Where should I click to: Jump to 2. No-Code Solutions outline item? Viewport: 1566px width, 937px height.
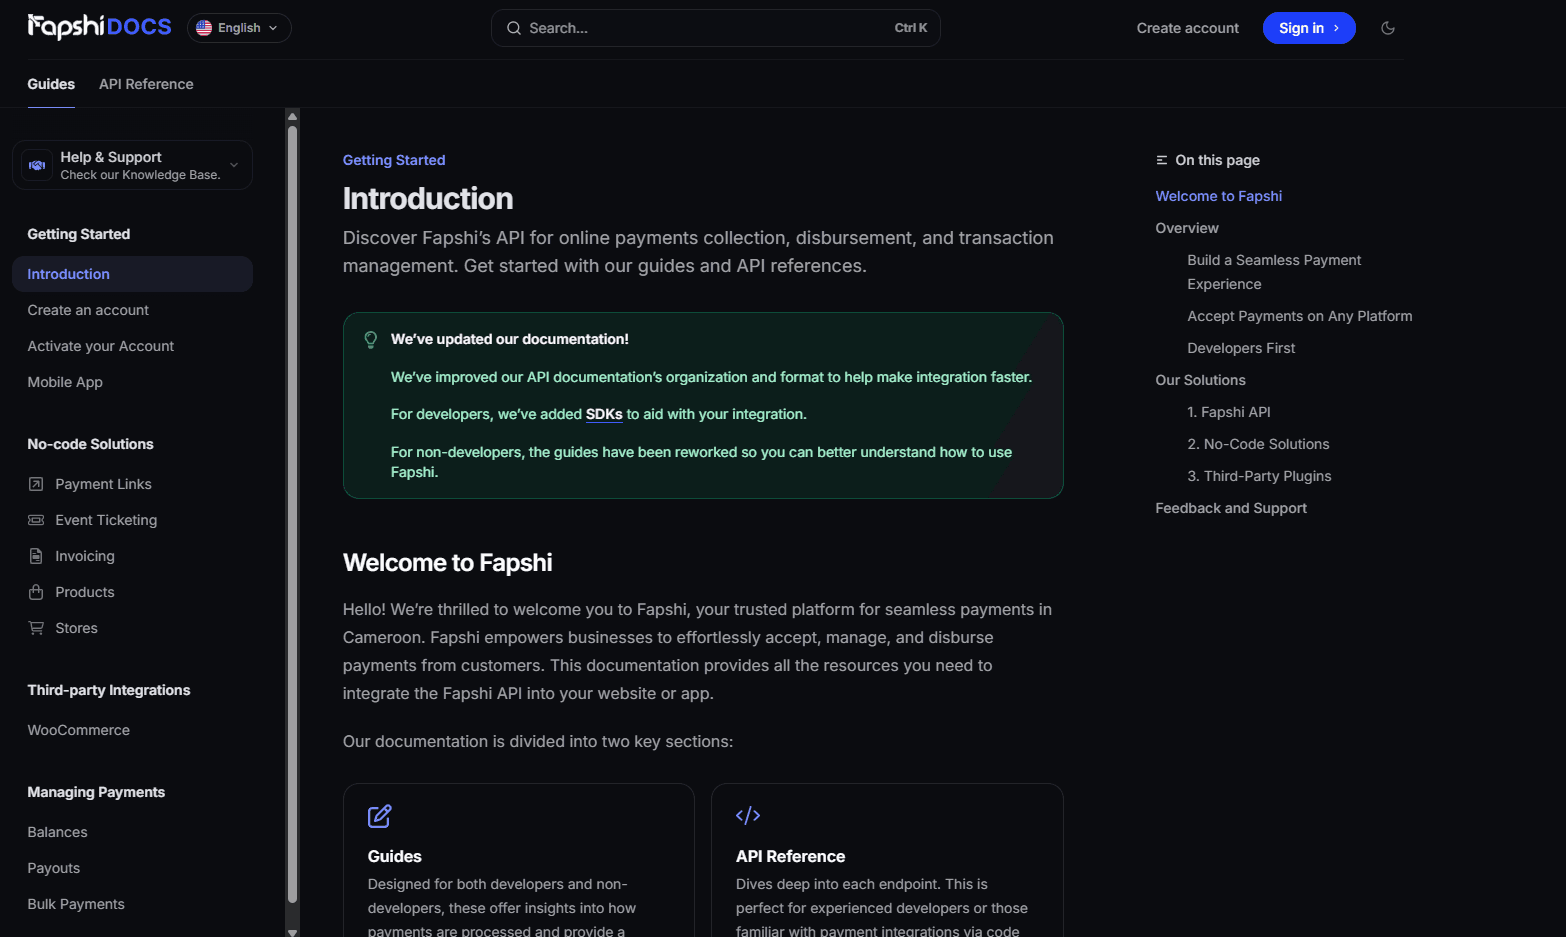click(x=1258, y=444)
